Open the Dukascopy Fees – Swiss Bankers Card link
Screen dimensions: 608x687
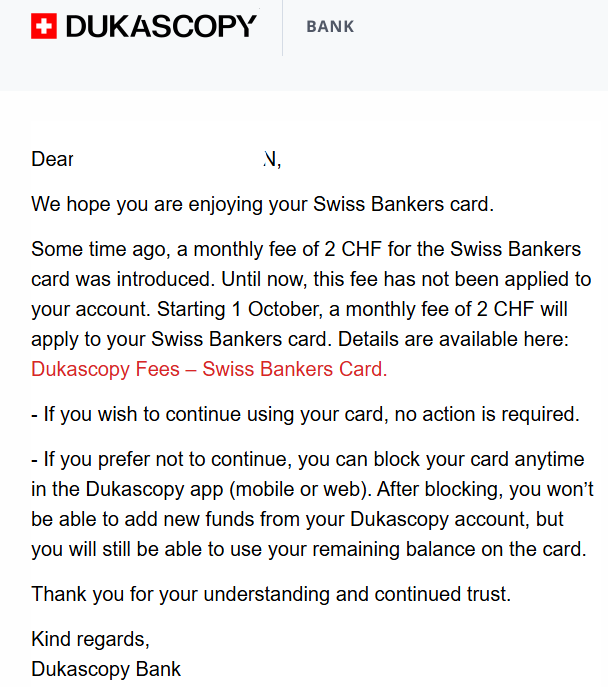[x=209, y=369]
